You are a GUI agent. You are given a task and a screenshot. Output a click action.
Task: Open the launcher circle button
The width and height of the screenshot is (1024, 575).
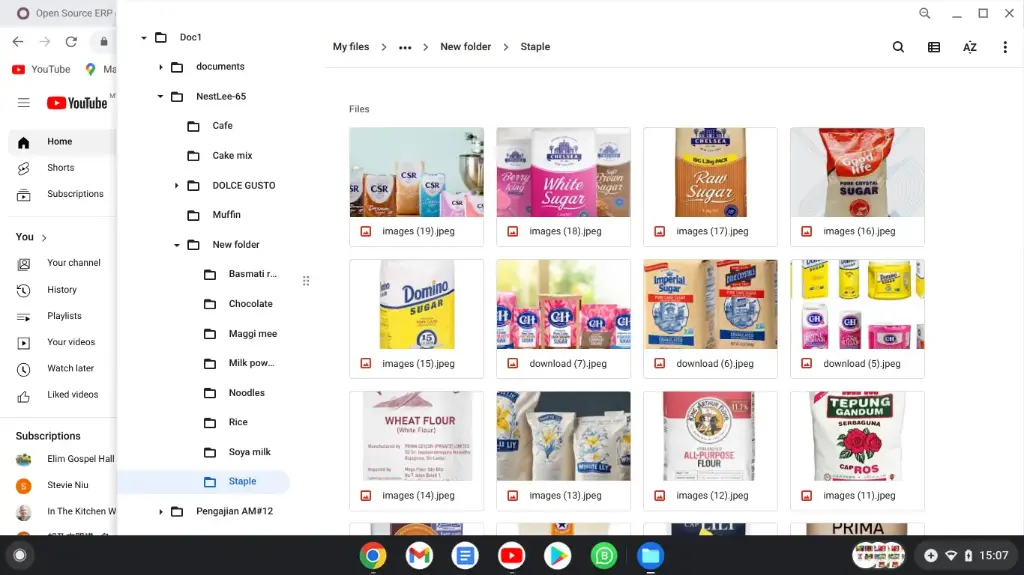coord(20,555)
